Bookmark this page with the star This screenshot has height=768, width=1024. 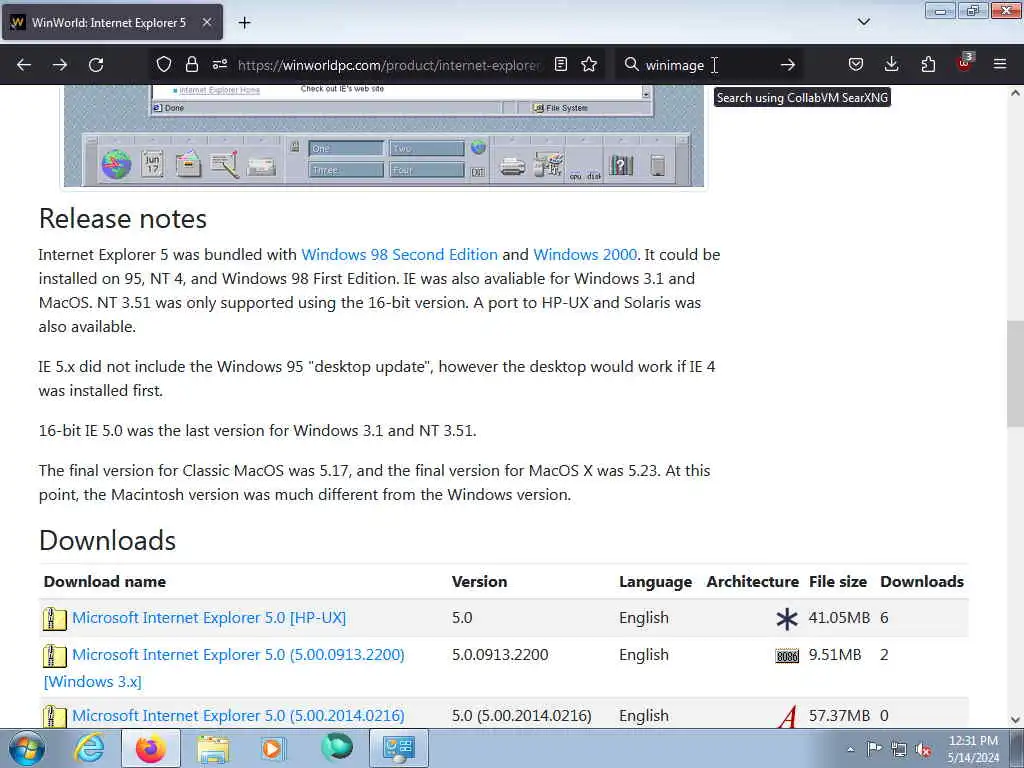(589, 65)
